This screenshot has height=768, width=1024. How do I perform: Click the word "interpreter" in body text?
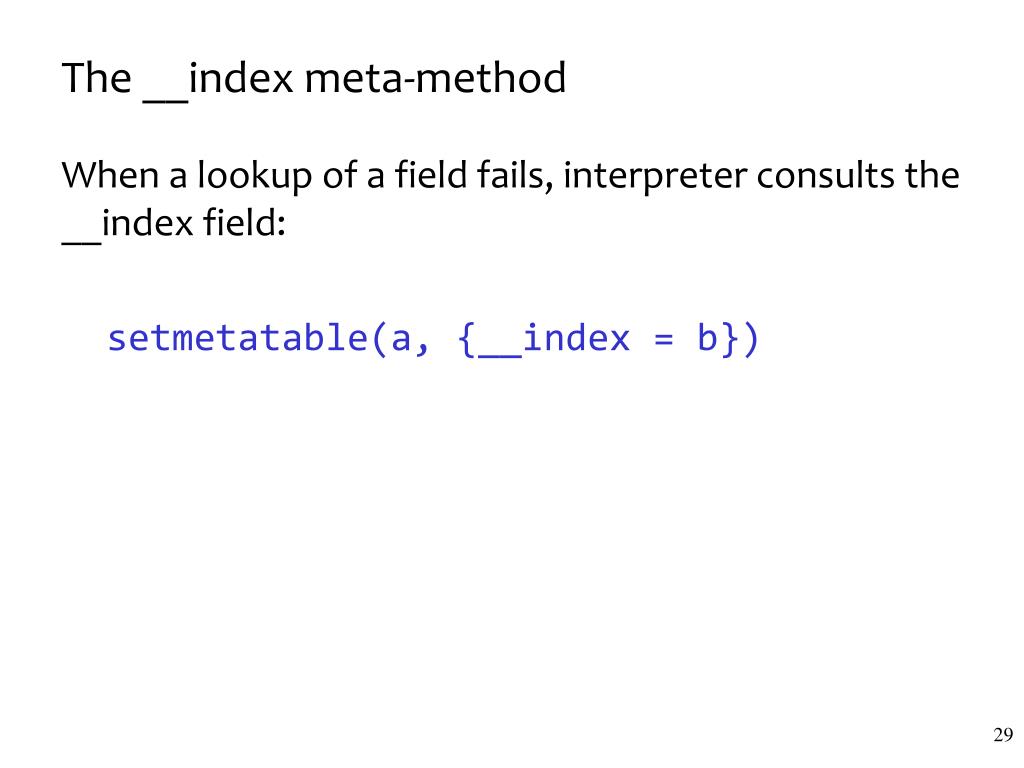[x=654, y=178]
